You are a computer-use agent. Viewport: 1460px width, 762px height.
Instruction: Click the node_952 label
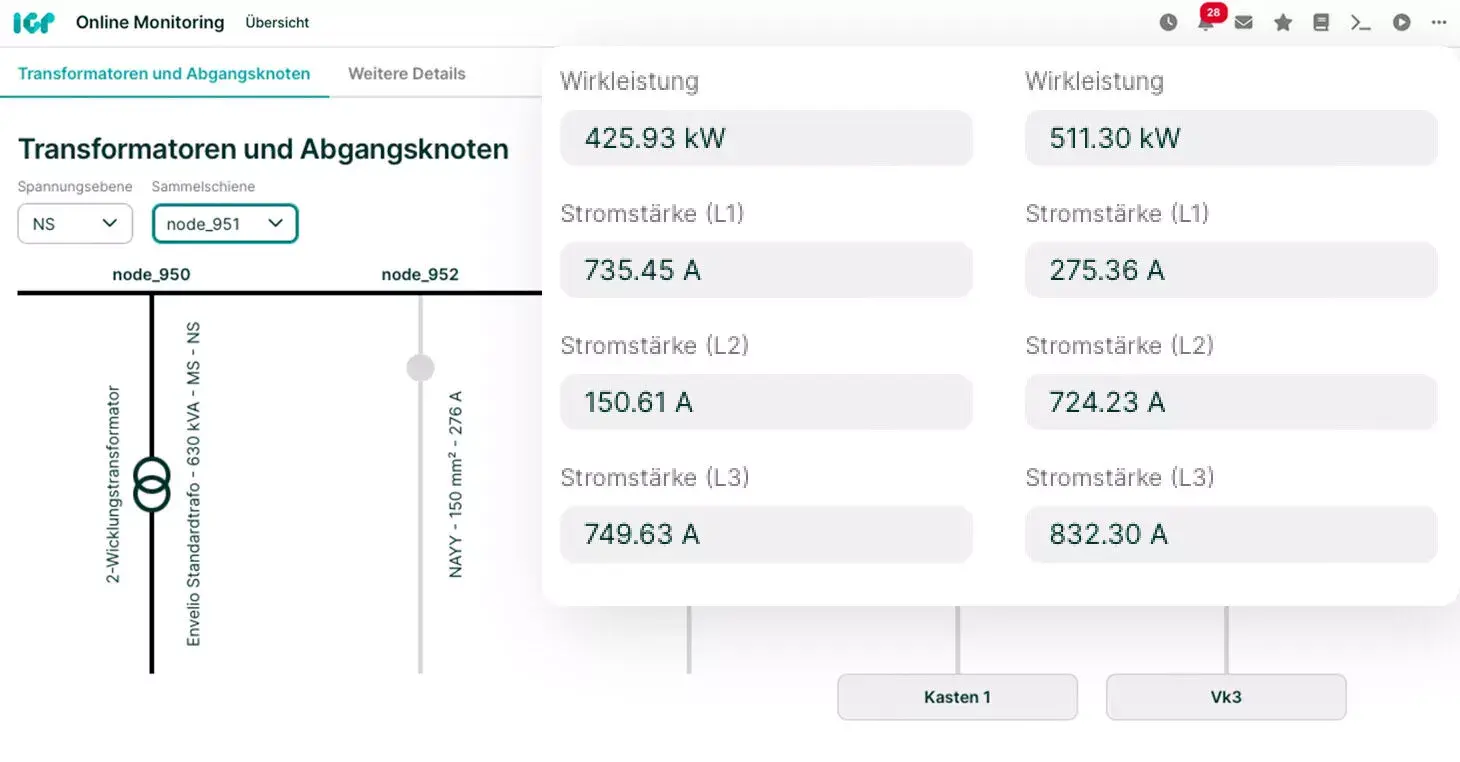[x=420, y=274]
